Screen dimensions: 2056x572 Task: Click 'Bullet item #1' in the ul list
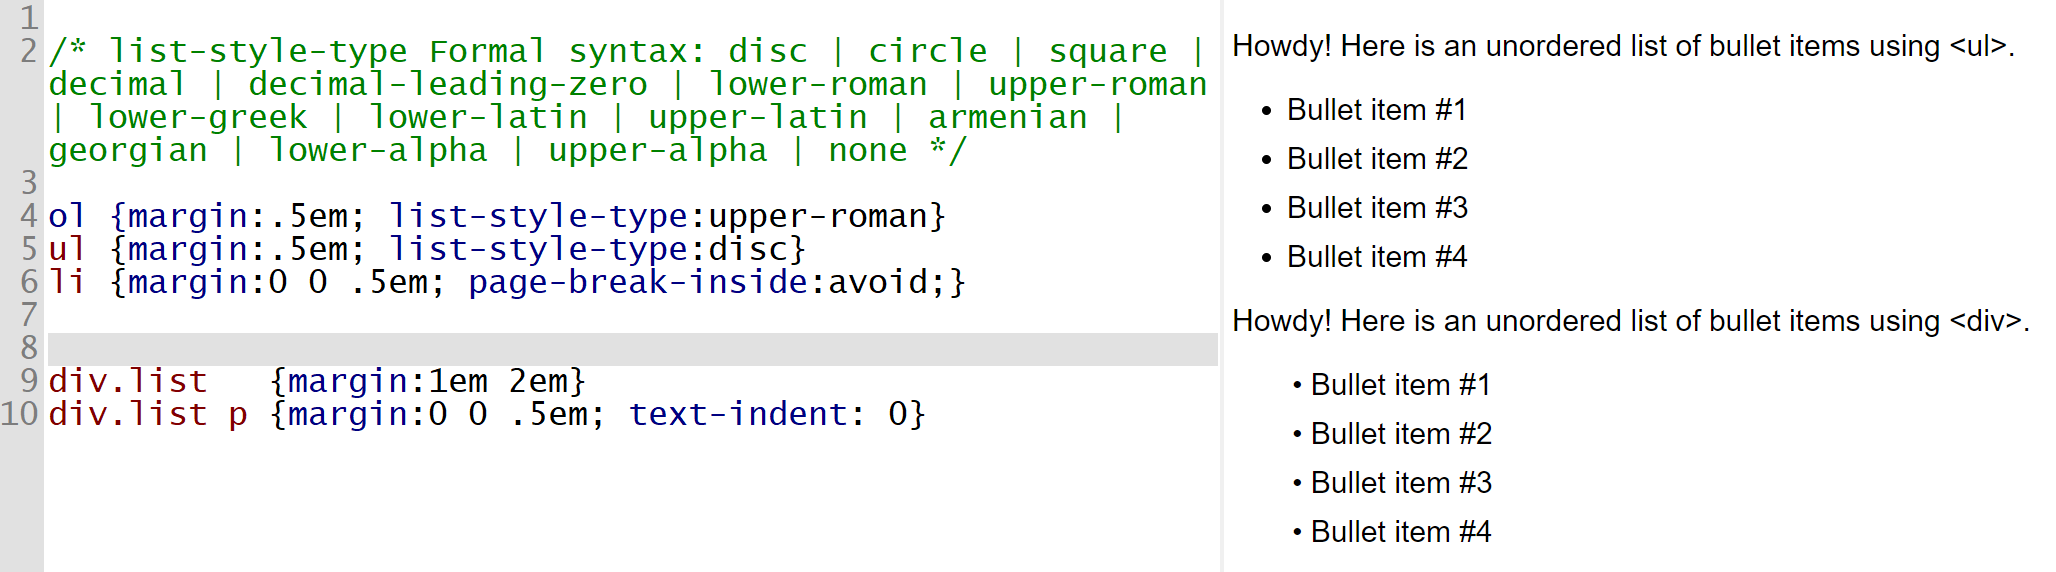click(1376, 110)
